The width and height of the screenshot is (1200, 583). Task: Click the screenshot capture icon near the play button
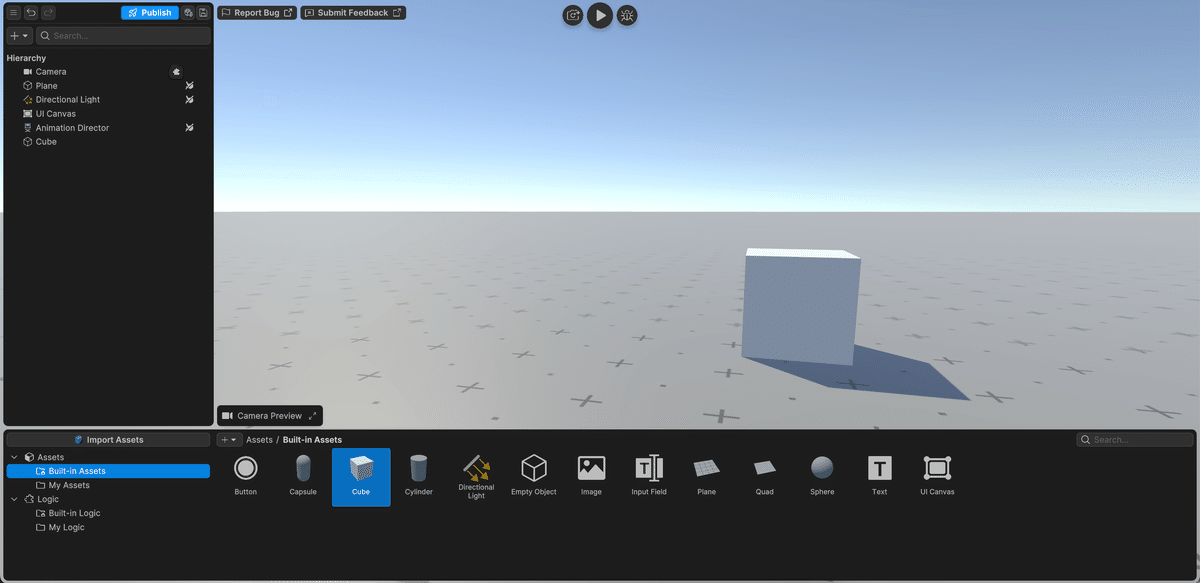pos(572,15)
